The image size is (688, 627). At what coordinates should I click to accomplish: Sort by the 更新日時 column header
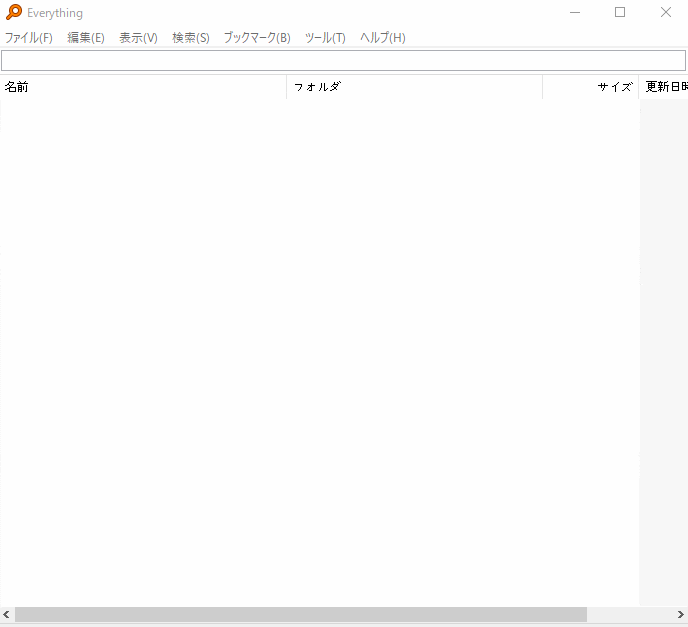click(x=663, y=87)
